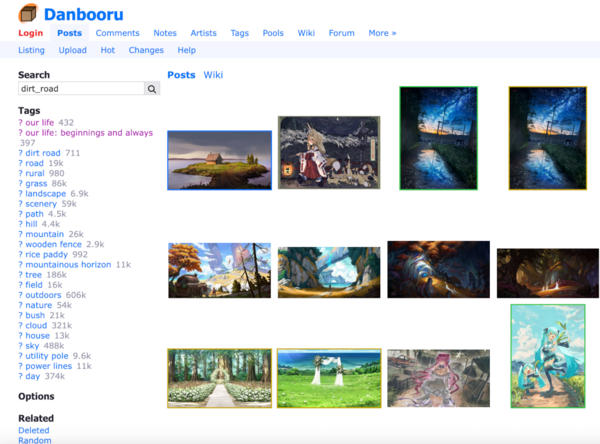600x444 pixels.
Task: Open the autumn tree landscape thumbnail
Action: (219, 270)
